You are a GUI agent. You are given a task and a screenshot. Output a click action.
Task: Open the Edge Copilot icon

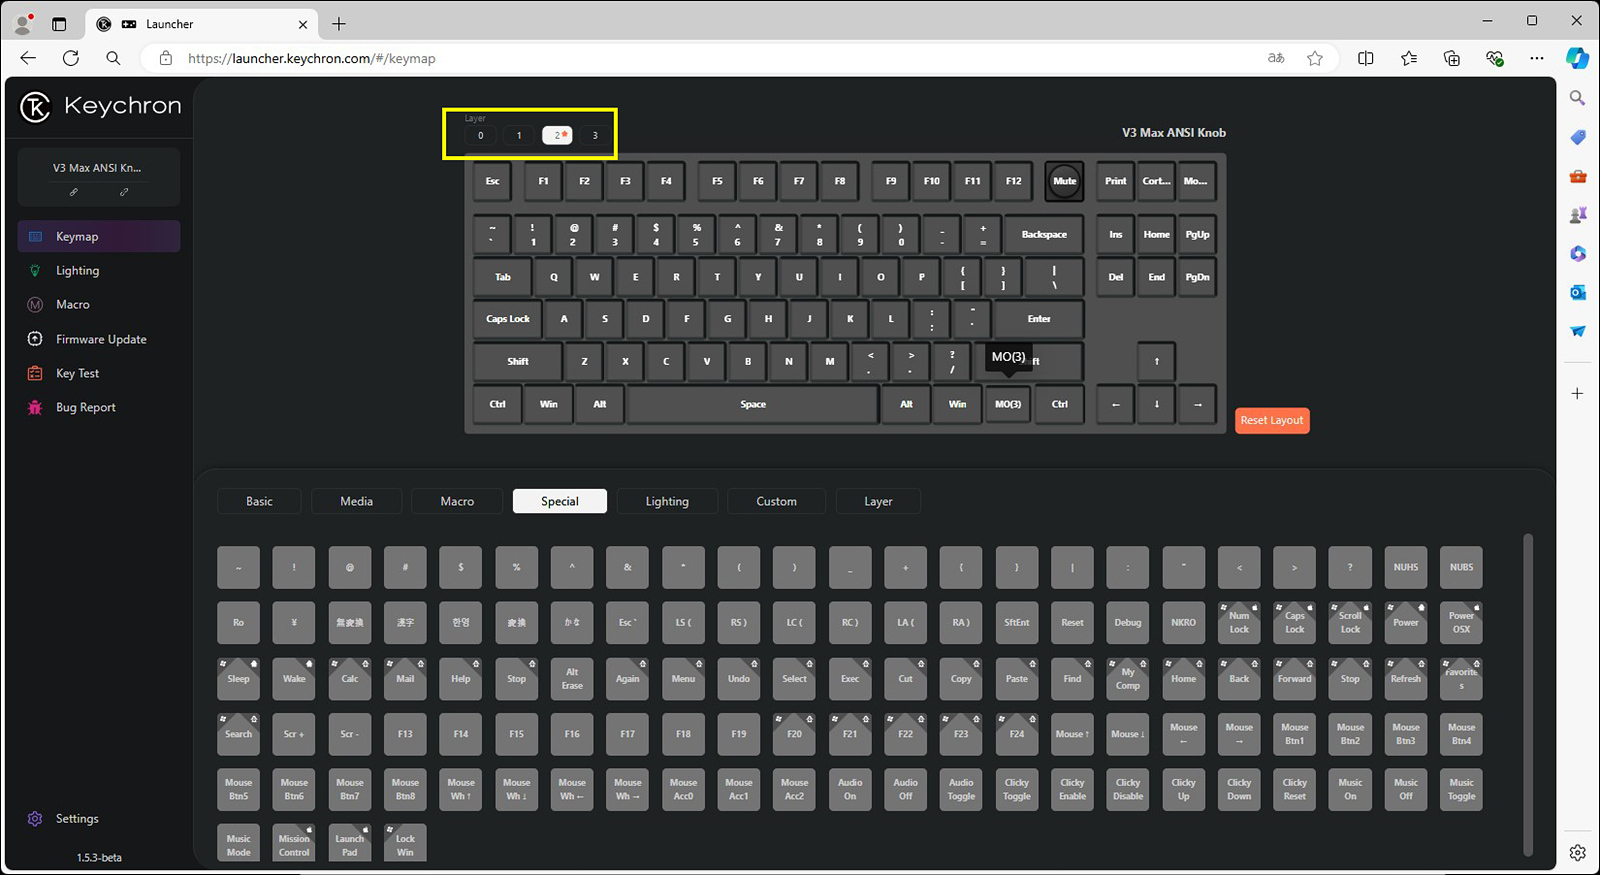[1577, 58]
